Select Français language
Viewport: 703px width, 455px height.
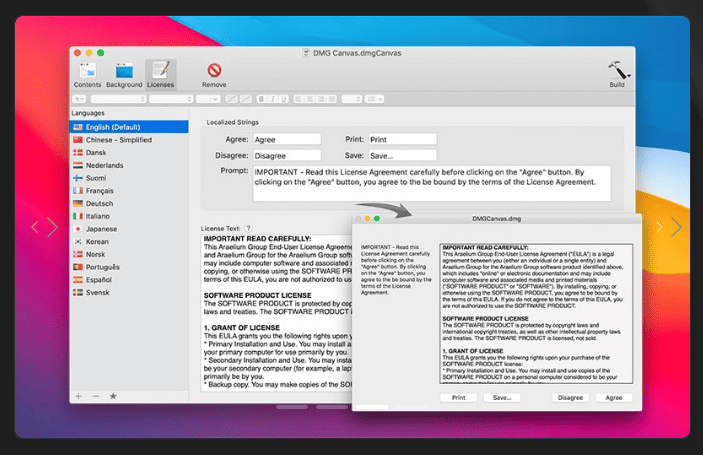point(129,191)
